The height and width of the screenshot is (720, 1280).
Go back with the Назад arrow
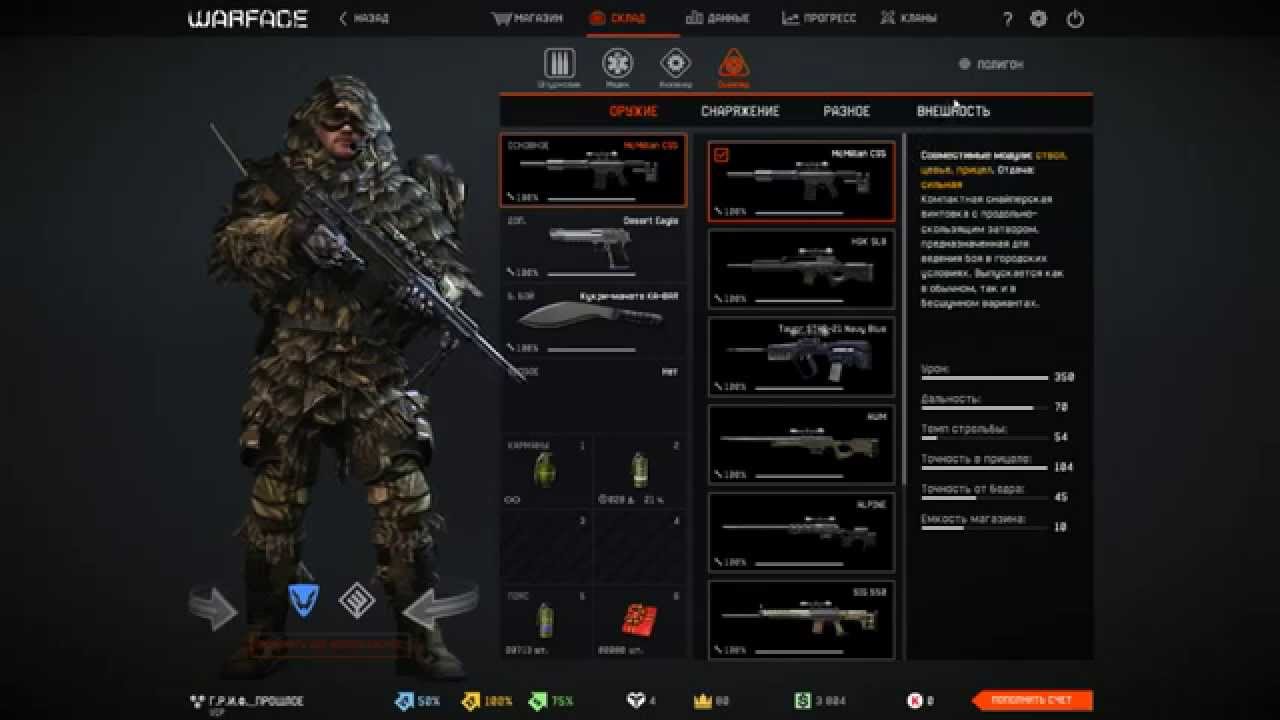coord(364,18)
